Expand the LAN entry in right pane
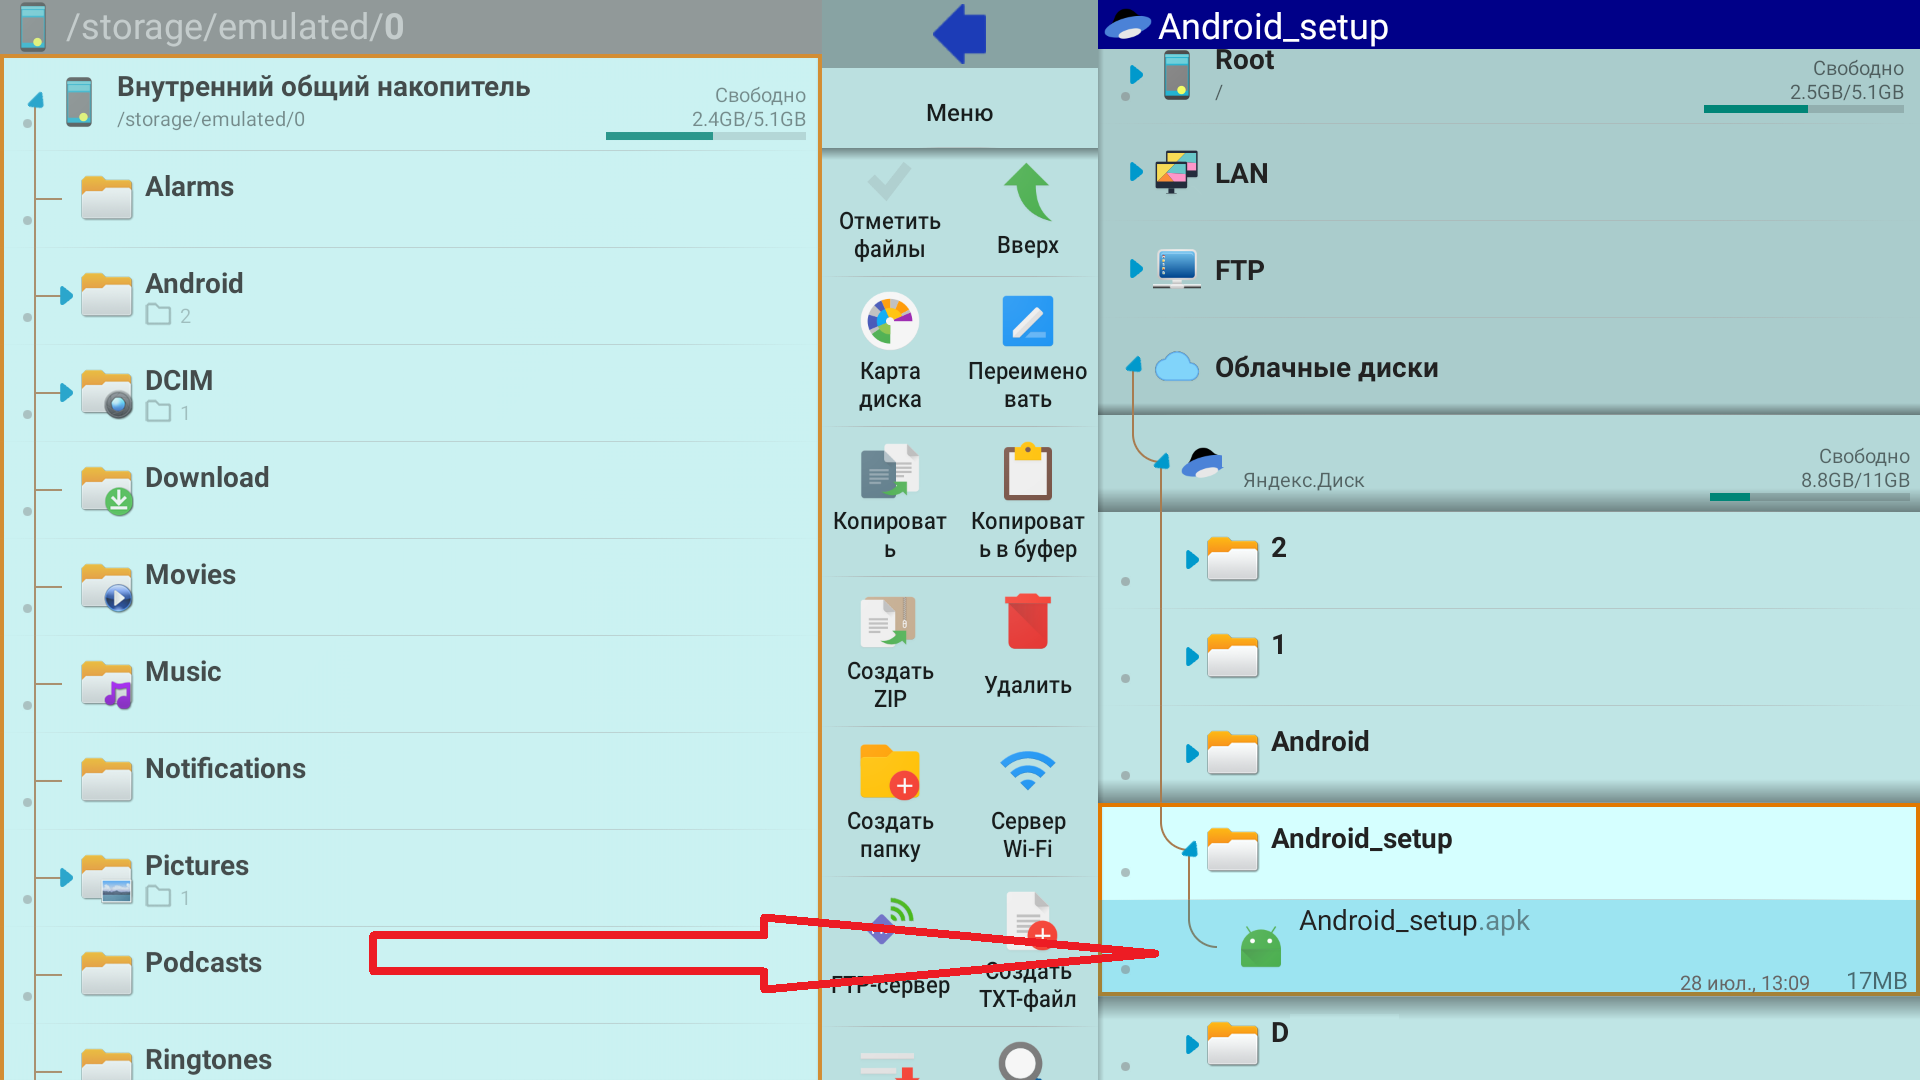Screen dimensions: 1920x1080 click(x=1136, y=172)
